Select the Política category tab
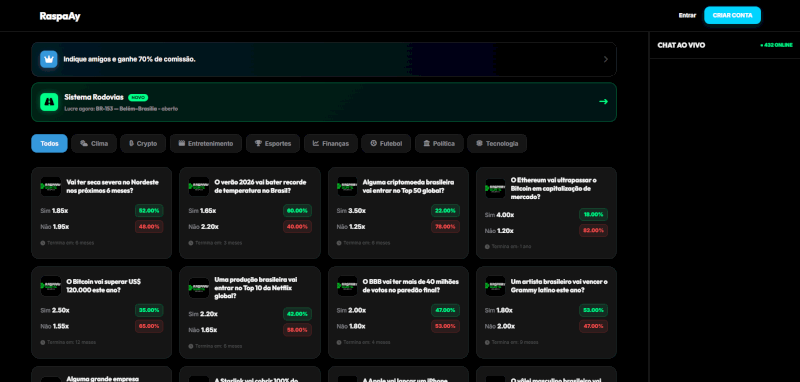Screen dimensions: 800x382 439,143
